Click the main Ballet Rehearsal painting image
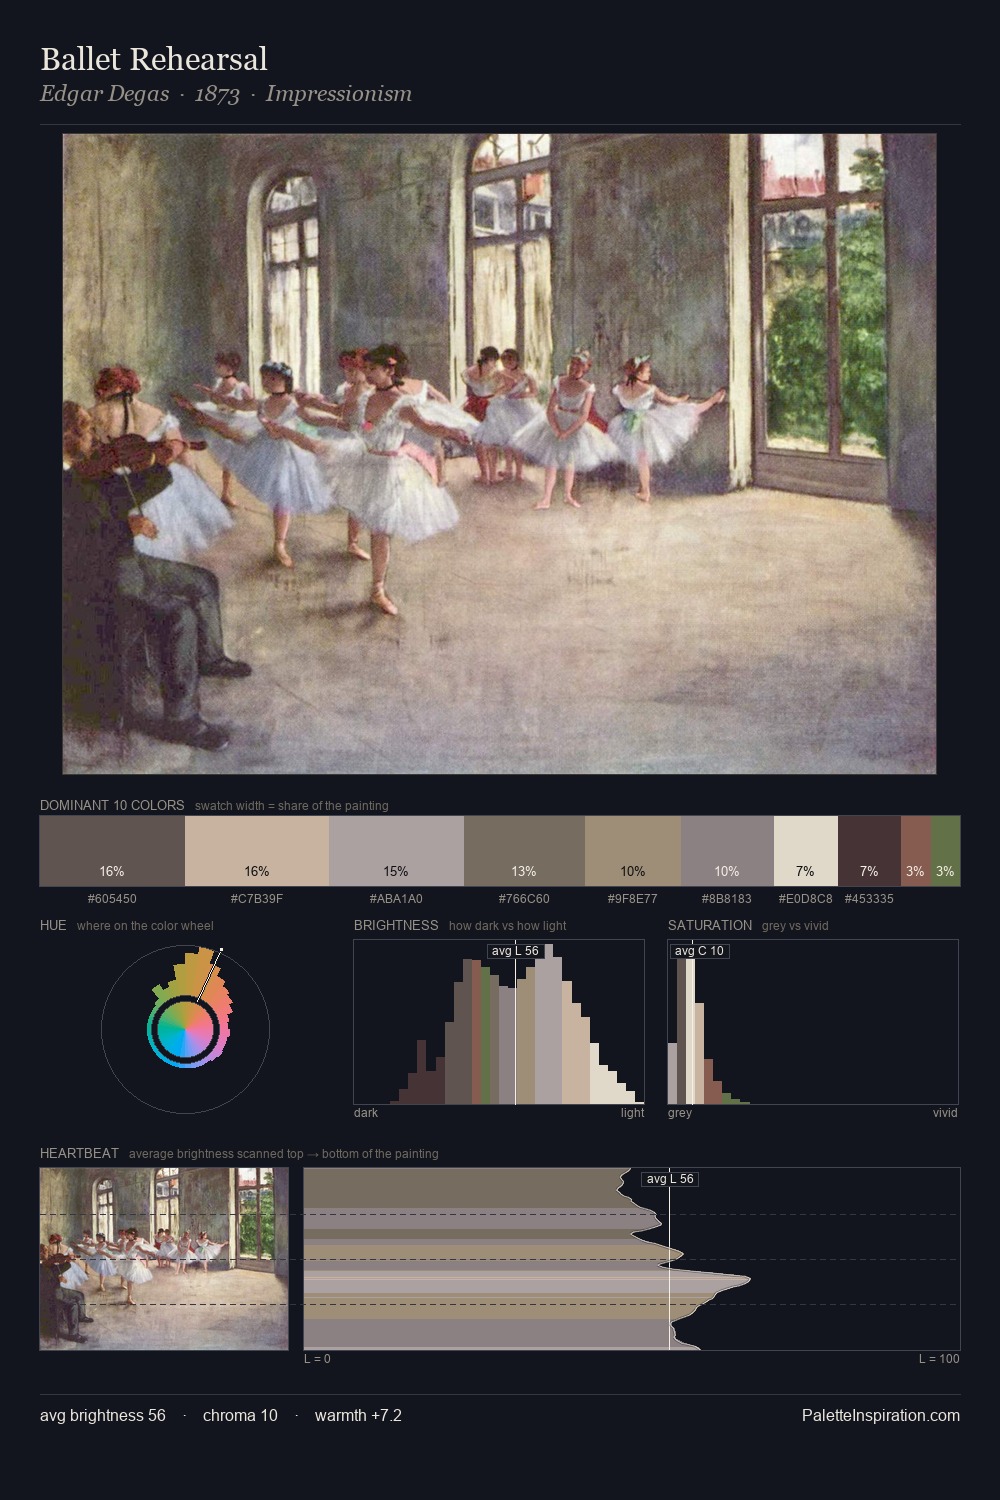Viewport: 1000px width, 1500px height. pyautogui.click(x=499, y=454)
